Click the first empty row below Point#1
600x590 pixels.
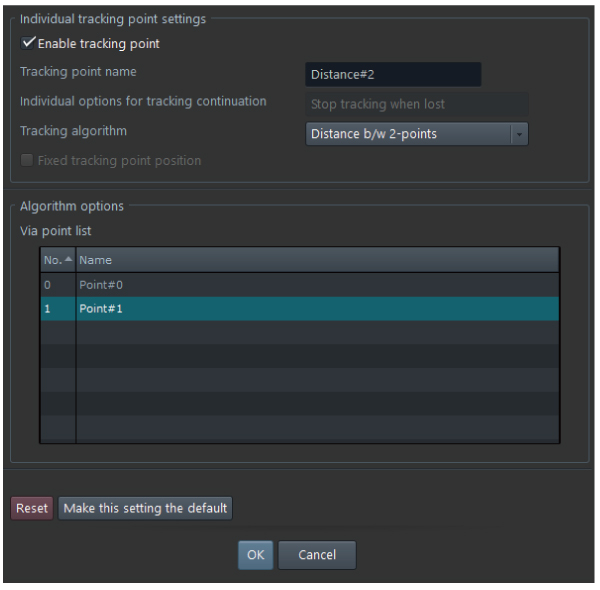(x=316, y=333)
